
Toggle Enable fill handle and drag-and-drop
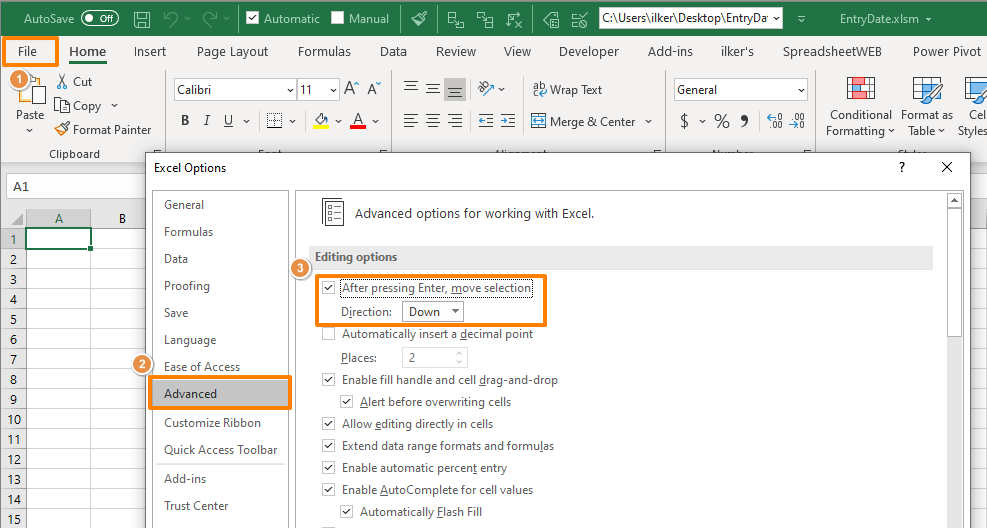pyautogui.click(x=329, y=379)
